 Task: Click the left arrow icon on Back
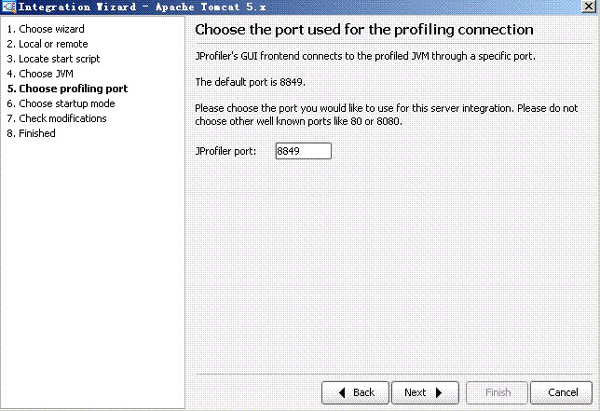(341, 392)
